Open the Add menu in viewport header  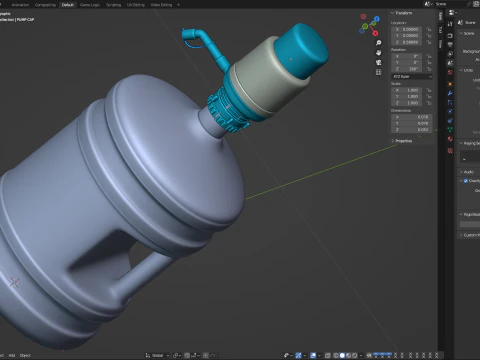12,355
